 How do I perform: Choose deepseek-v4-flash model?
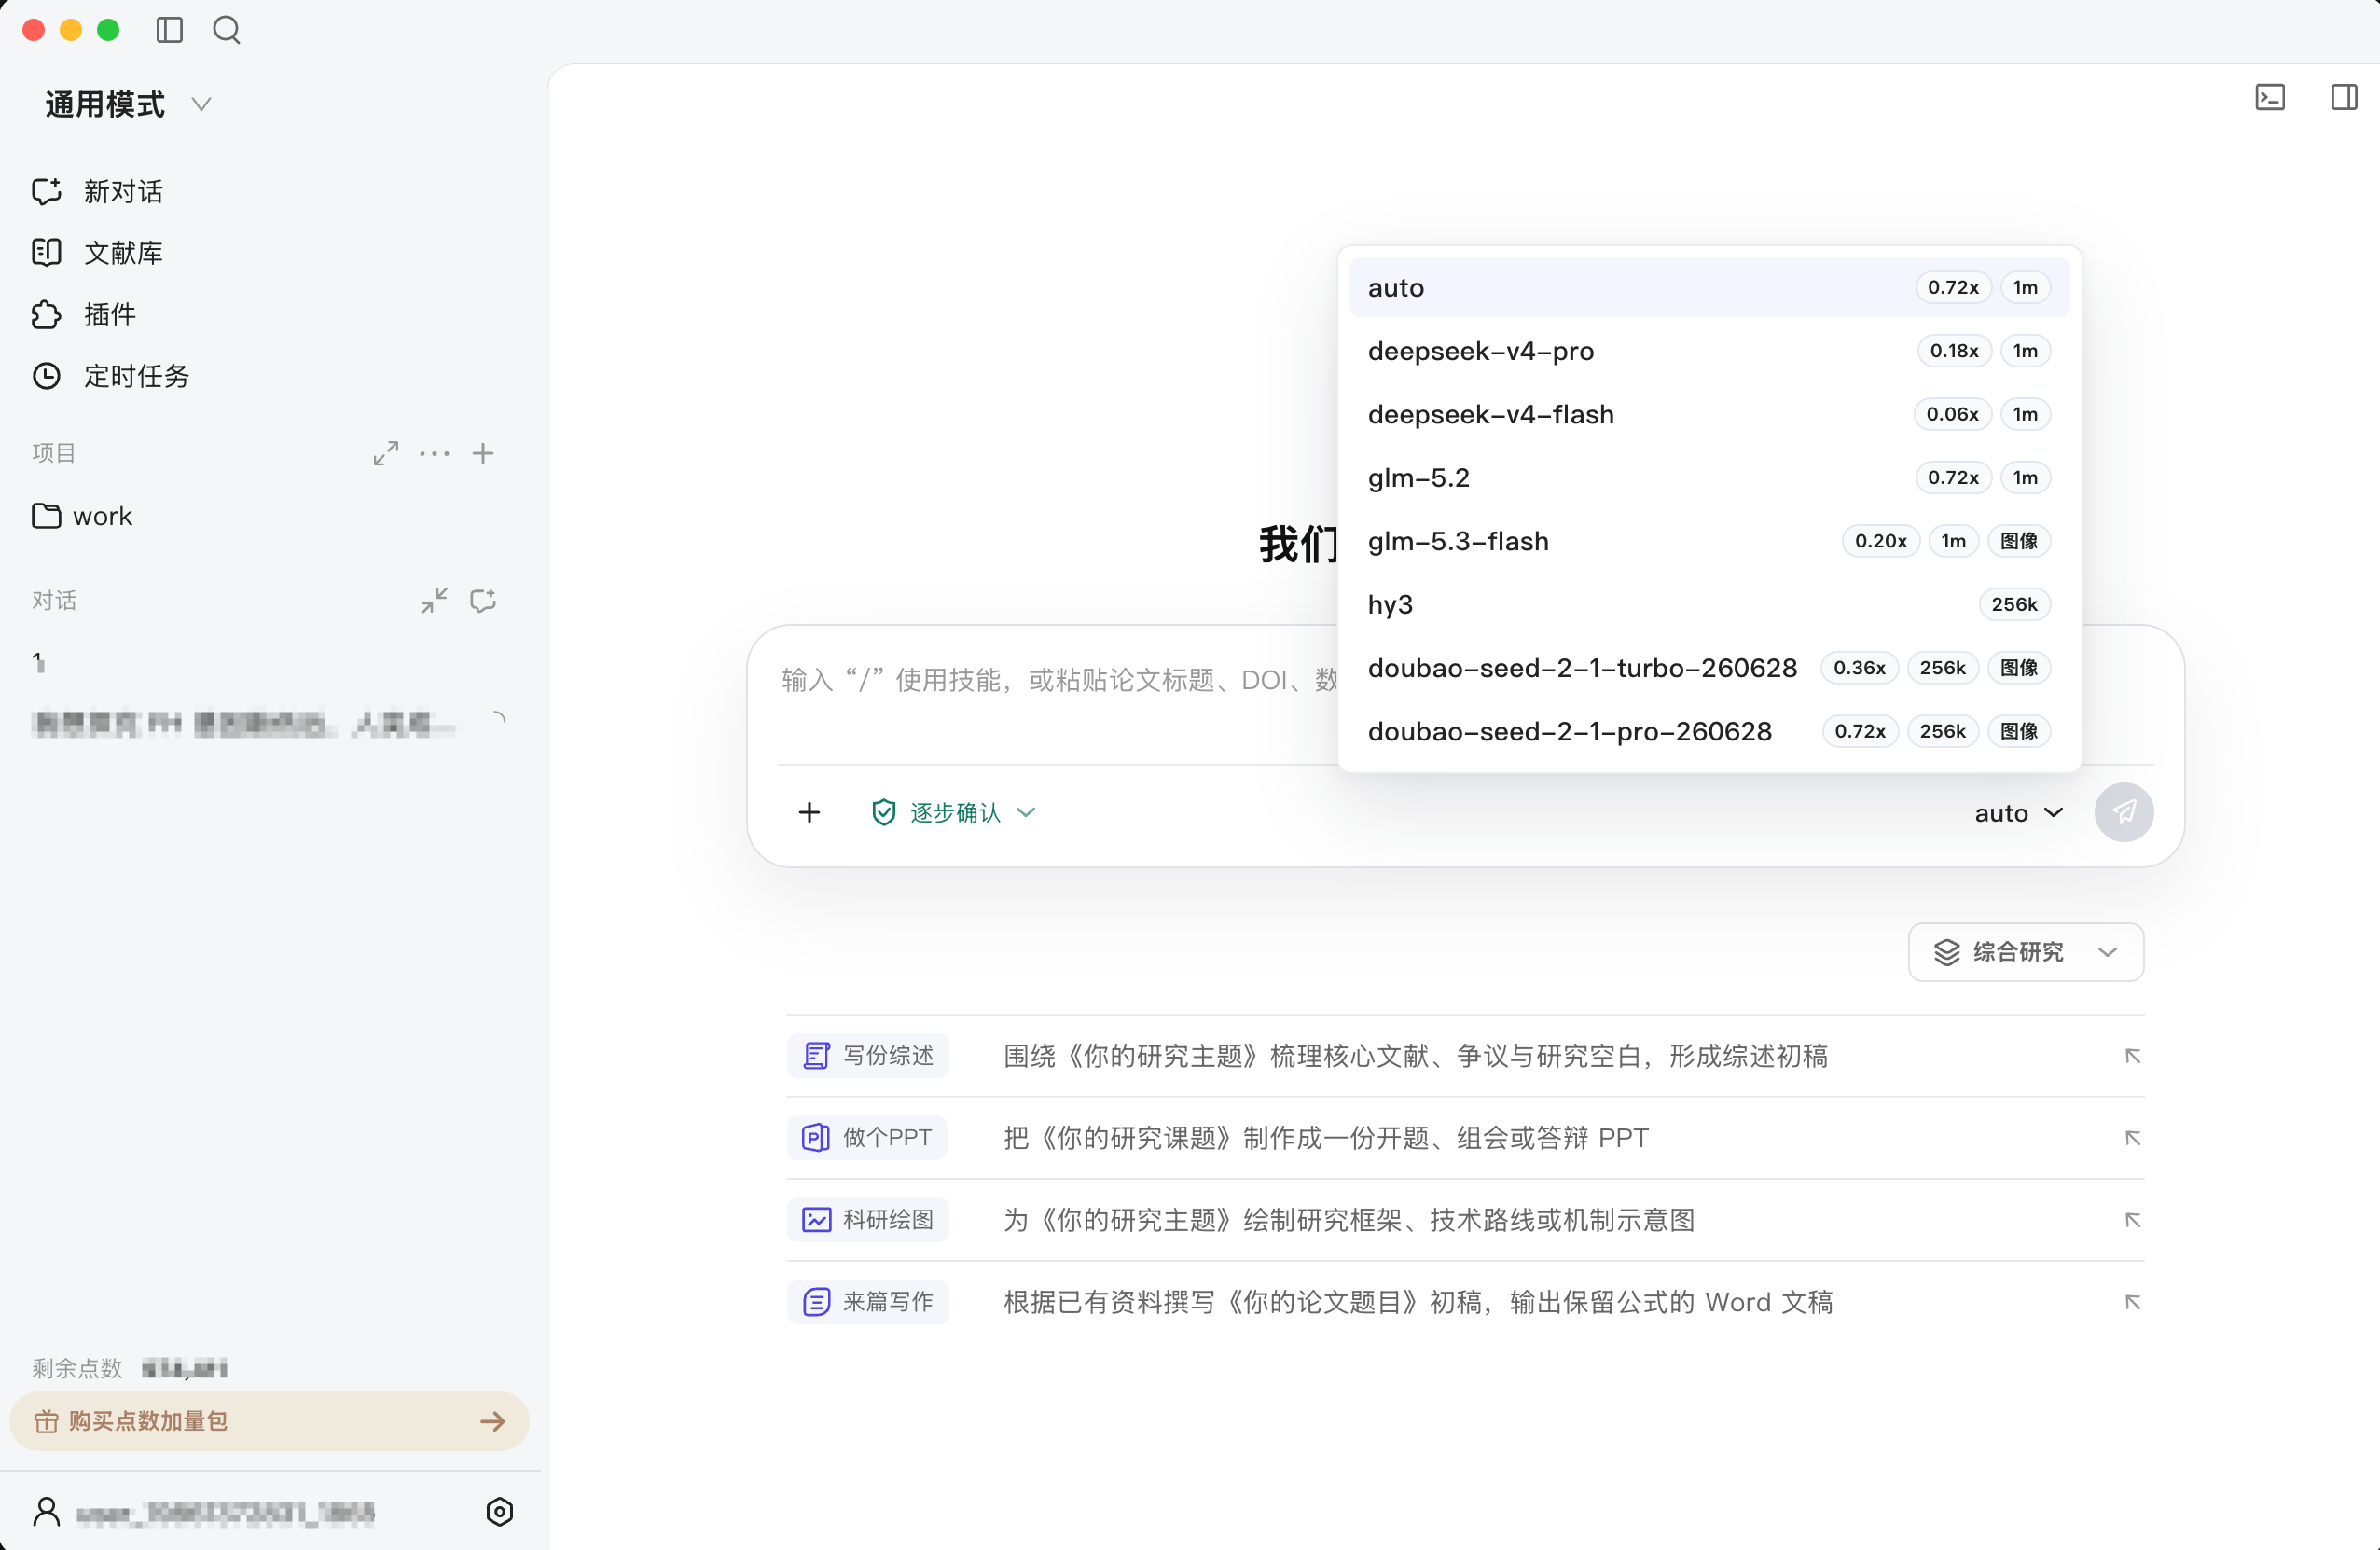pos(1709,414)
